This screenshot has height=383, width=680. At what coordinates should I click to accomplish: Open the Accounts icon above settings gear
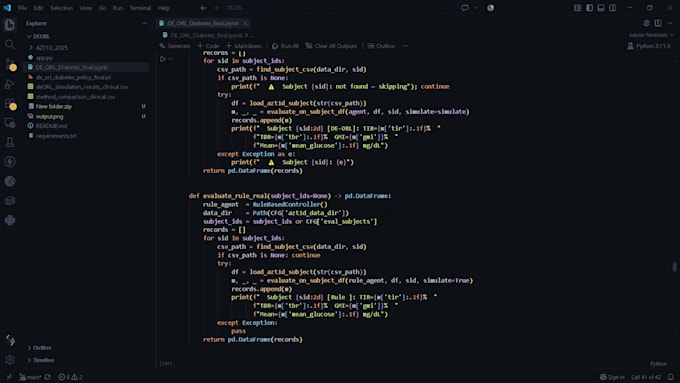[10, 340]
